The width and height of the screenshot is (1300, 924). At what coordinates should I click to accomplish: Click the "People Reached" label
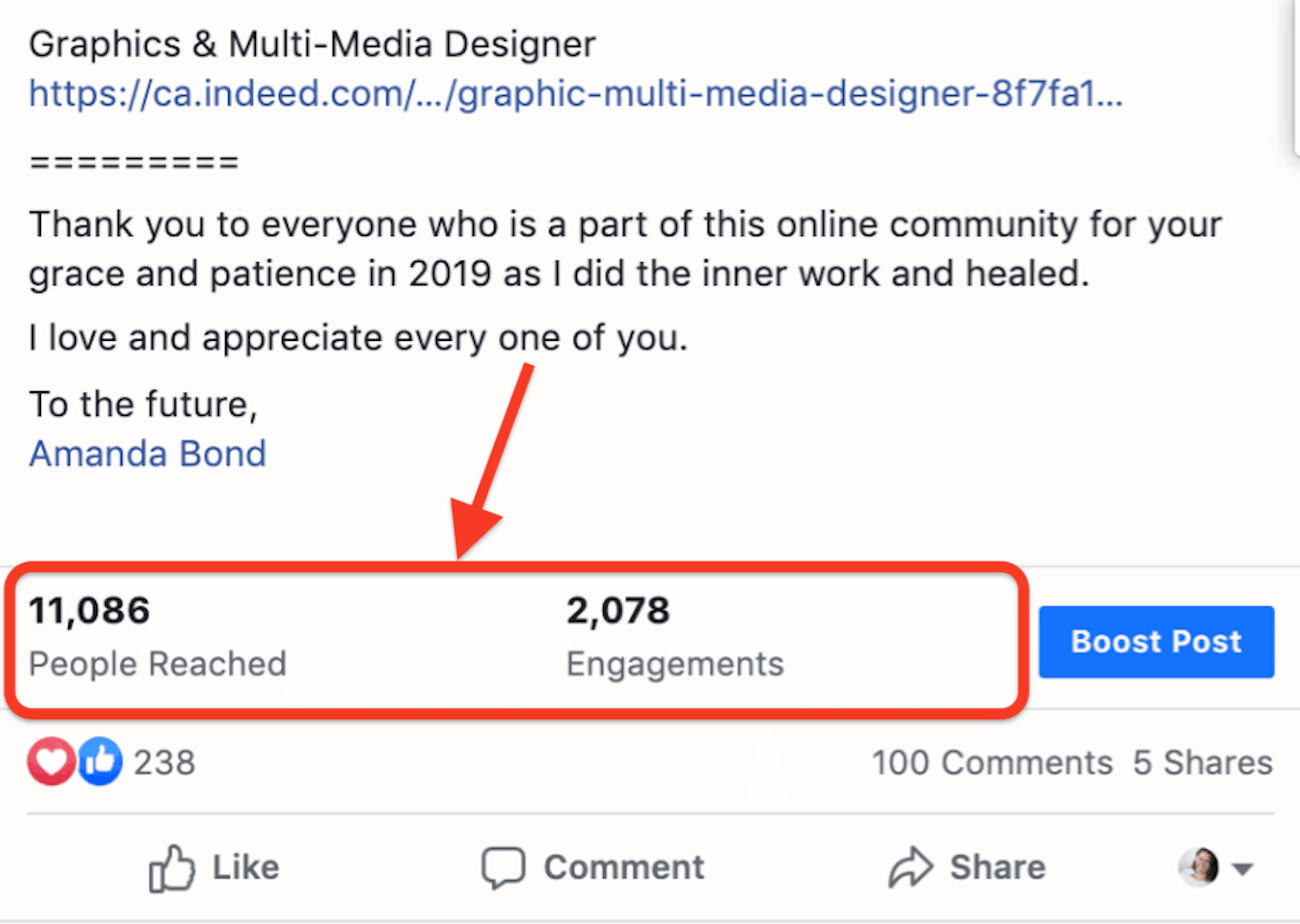point(157,663)
